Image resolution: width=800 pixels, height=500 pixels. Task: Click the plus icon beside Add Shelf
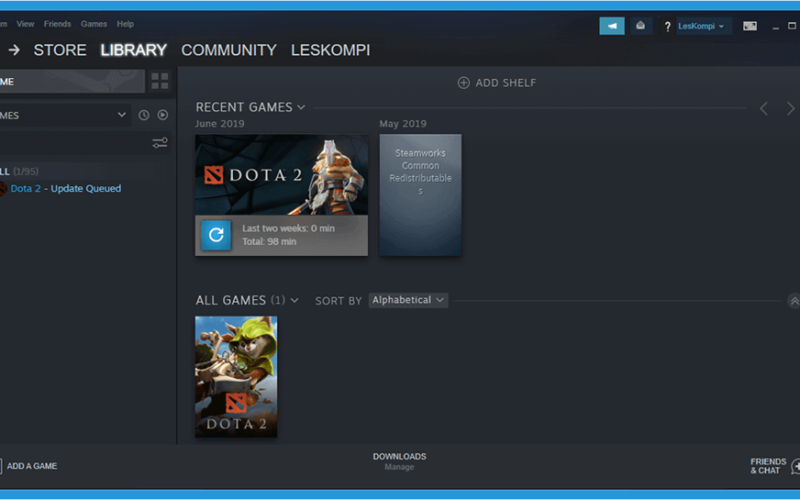(463, 83)
